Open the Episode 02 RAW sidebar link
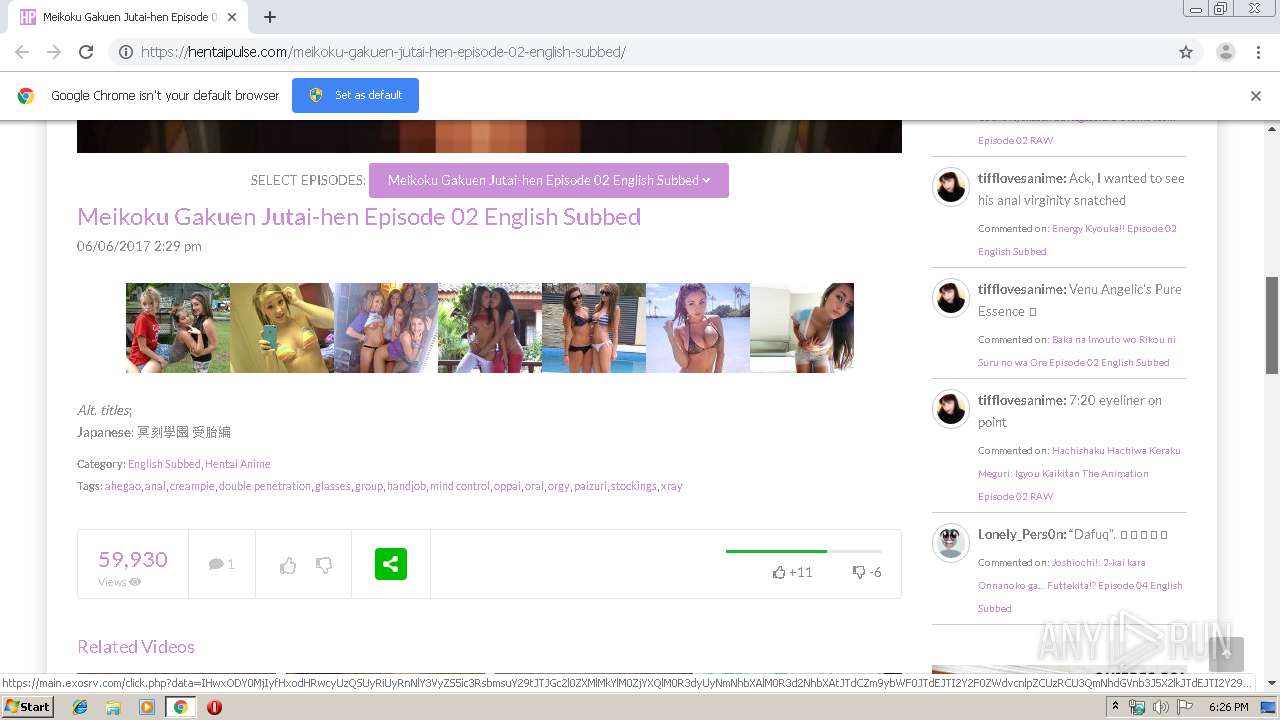The image size is (1280, 720). click(x=1015, y=140)
